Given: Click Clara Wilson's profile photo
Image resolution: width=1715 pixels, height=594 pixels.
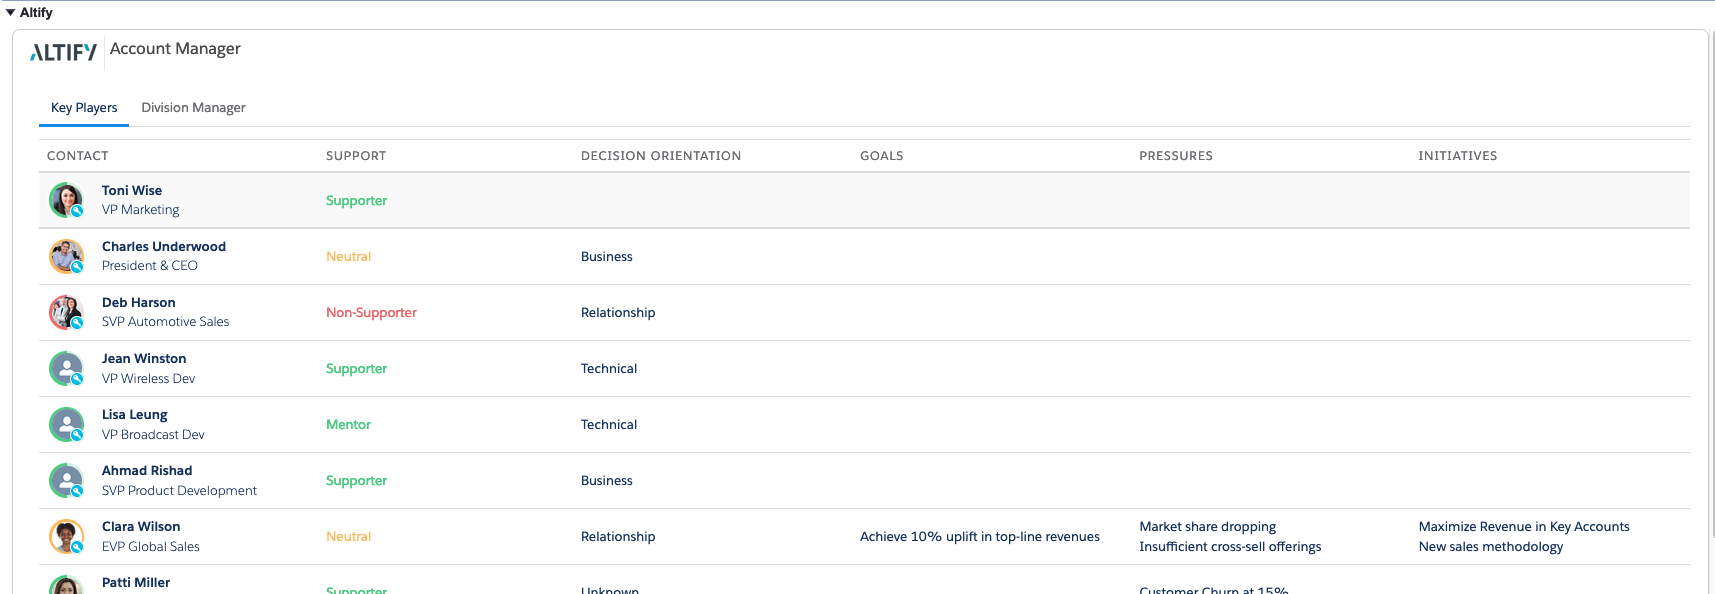Looking at the screenshot, I should 66,536.
